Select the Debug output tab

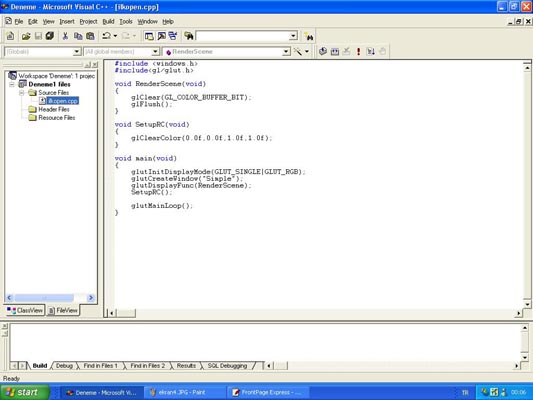pyautogui.click(x=64, y=366)
